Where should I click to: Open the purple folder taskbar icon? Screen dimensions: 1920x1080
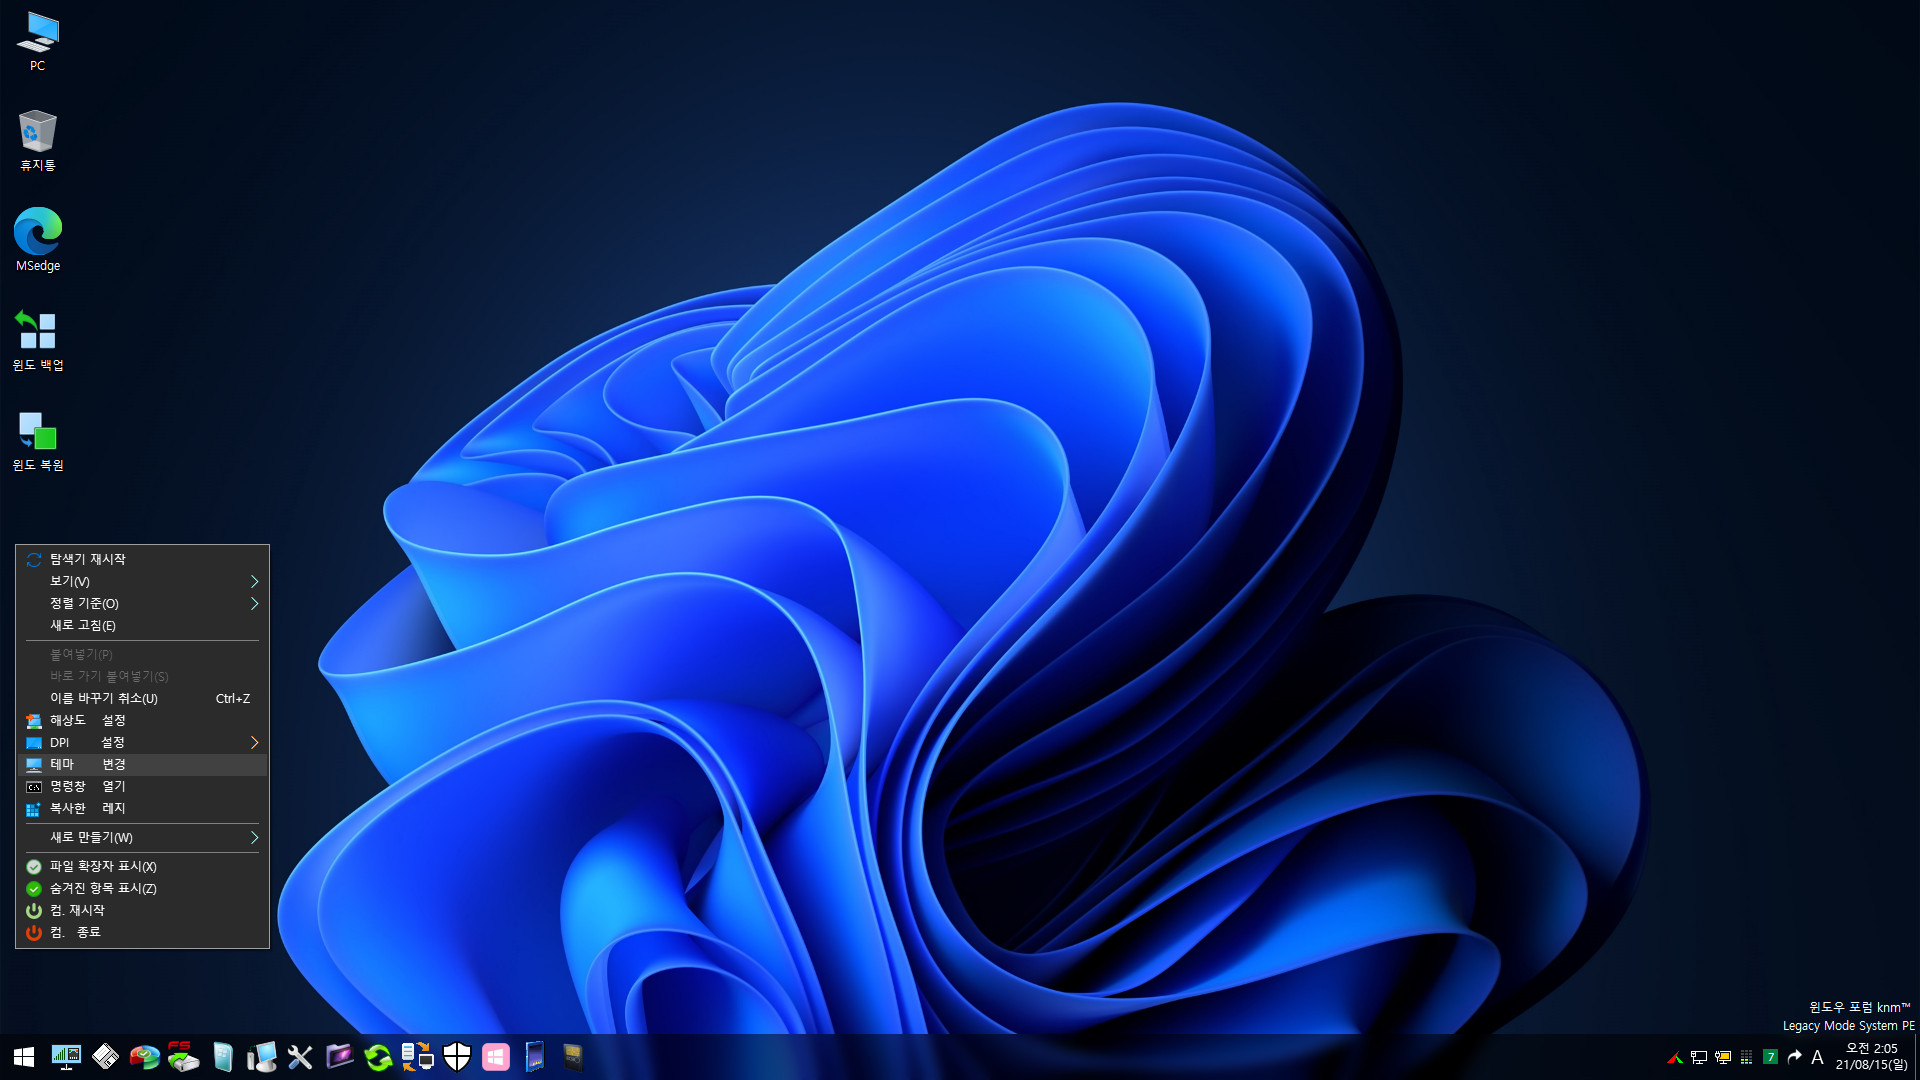click(x=340, y=1057)
